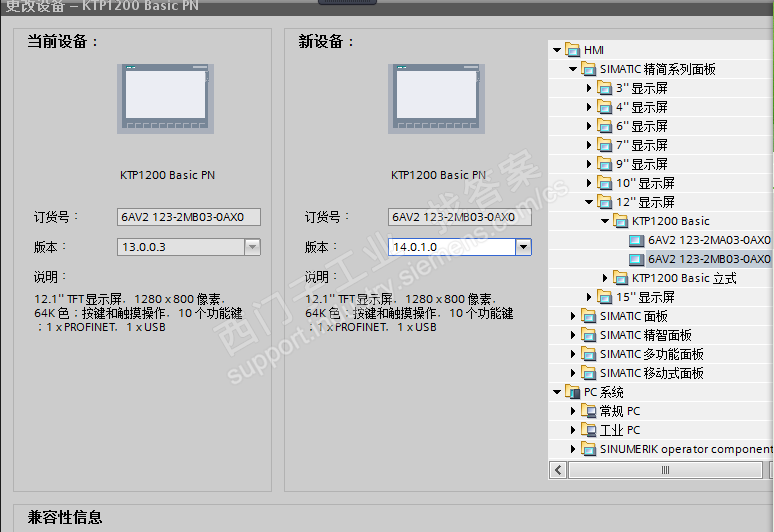The height and width of the screenshot is (532, 774).
Task: Click the new device 订货号 field
Action: 460,217
